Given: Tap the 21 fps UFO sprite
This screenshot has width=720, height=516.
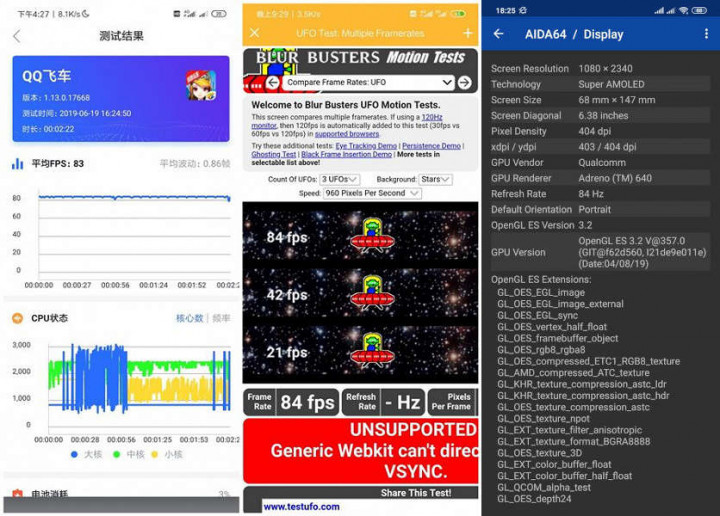Looking at the screenshot, I should (x=372, y=351).
